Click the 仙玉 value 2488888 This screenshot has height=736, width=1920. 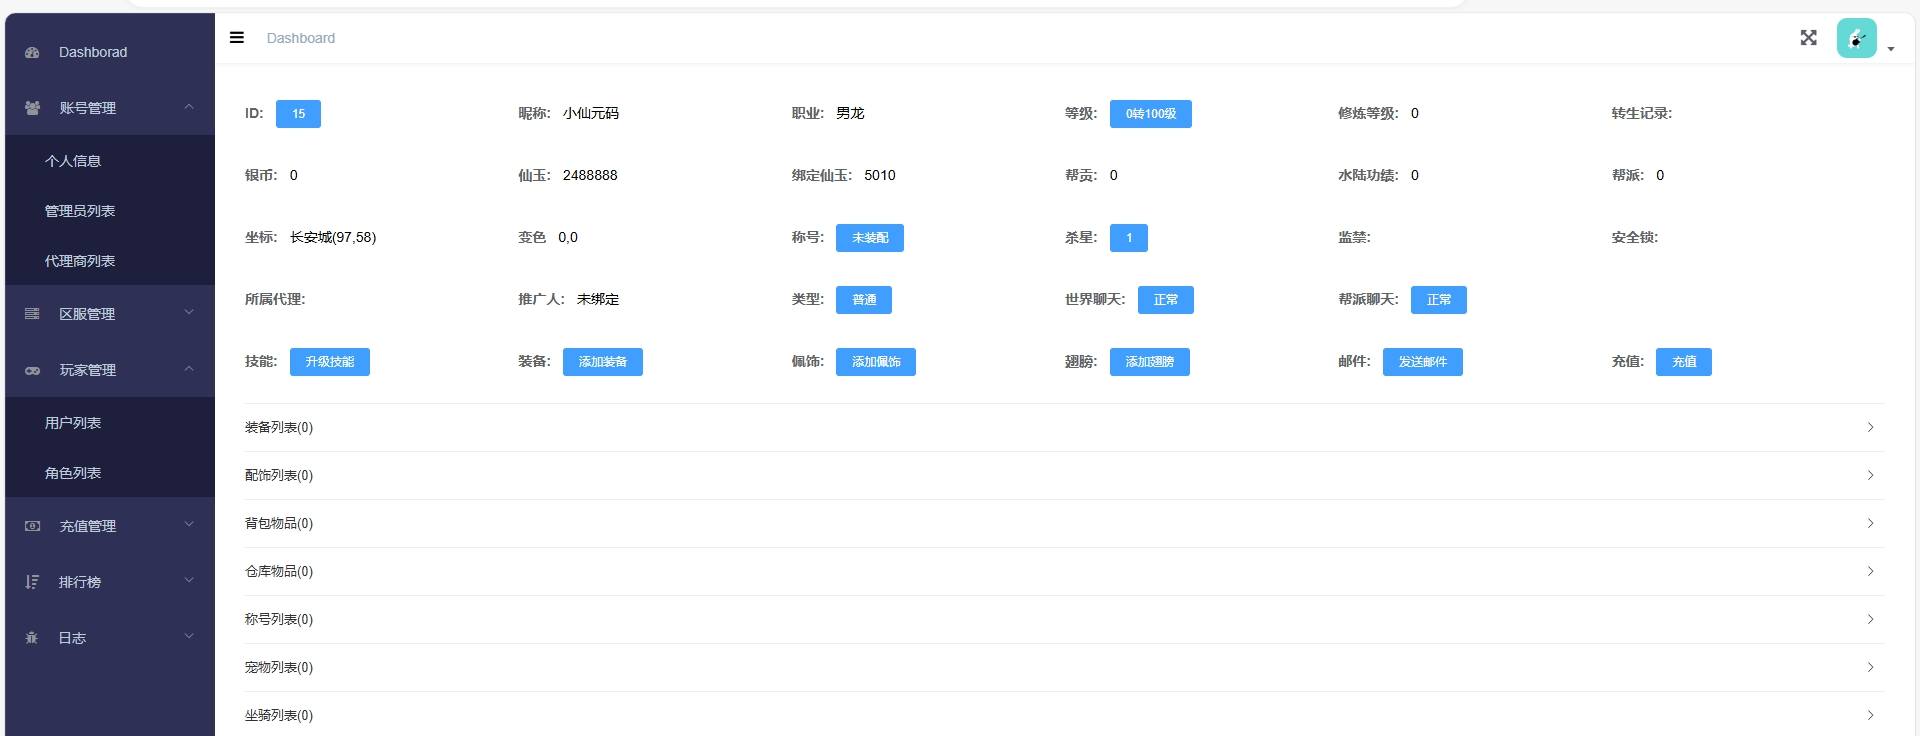tap(590, 176)
